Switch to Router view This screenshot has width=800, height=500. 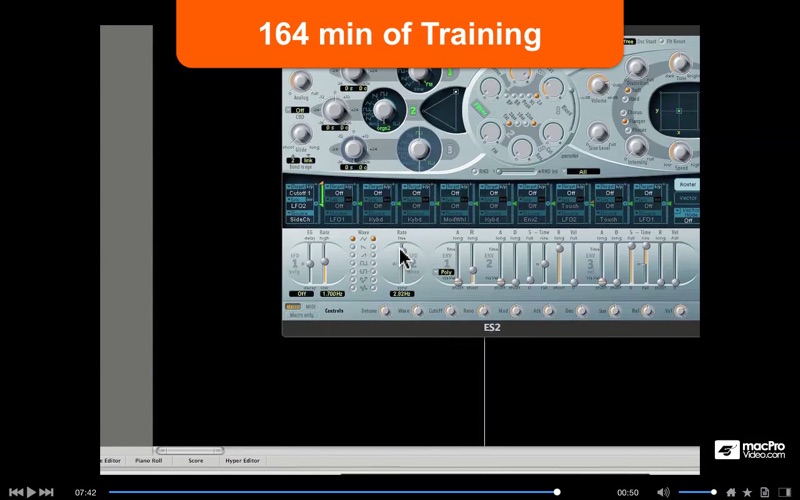[x=687, y=184]
